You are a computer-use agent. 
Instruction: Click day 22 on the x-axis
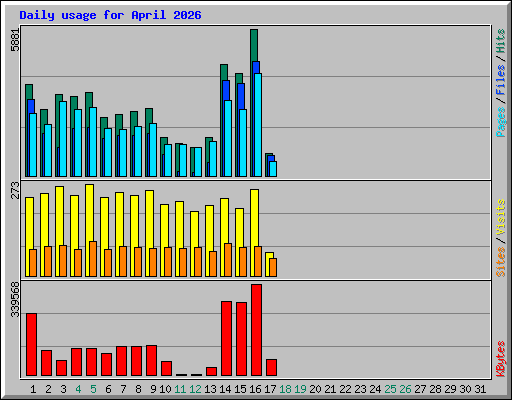pyautogui.click(x=345, y=389)
